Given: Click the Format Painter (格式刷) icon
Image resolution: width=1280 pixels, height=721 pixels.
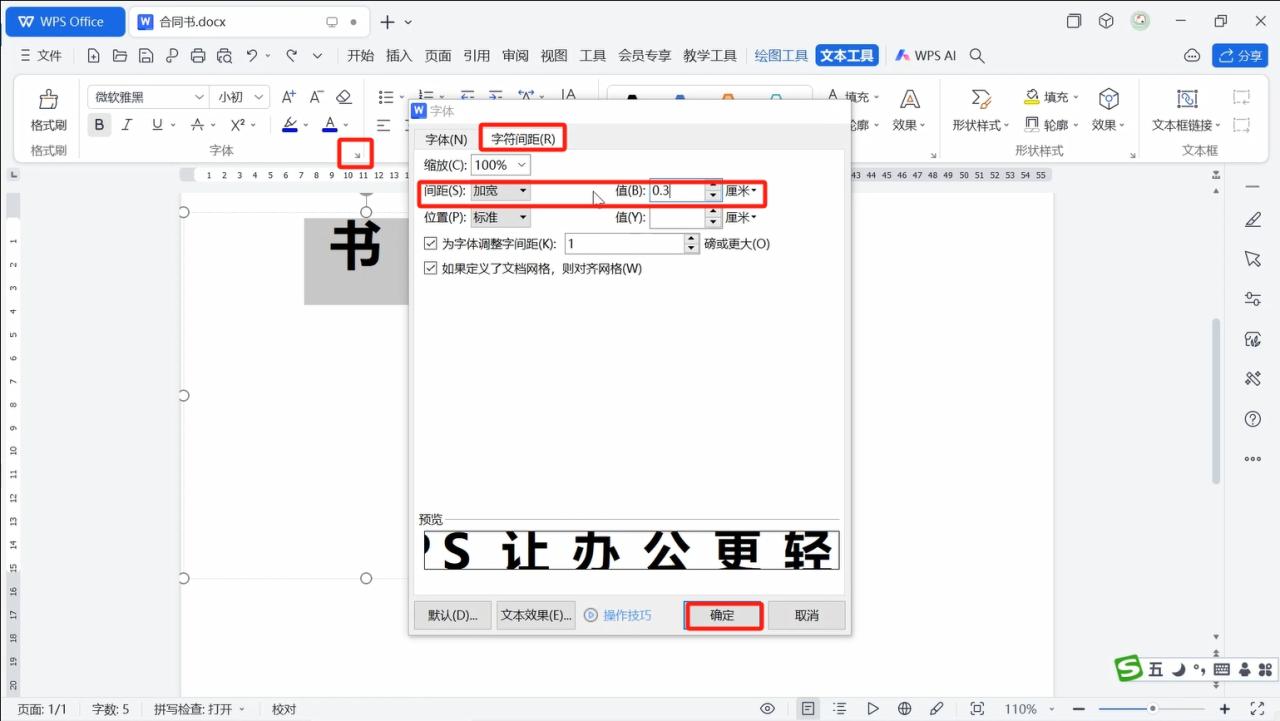Looking at the screenshot, I should click(48, 99).
